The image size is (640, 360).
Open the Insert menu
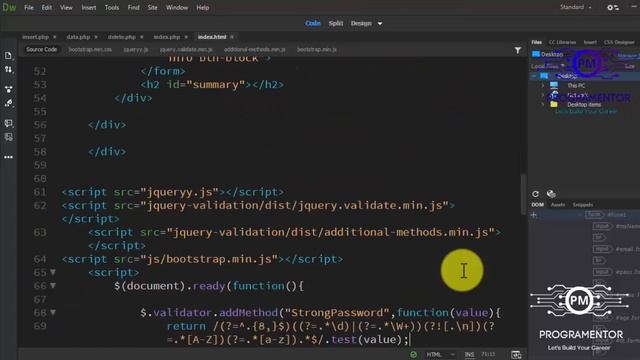(89, 7)
